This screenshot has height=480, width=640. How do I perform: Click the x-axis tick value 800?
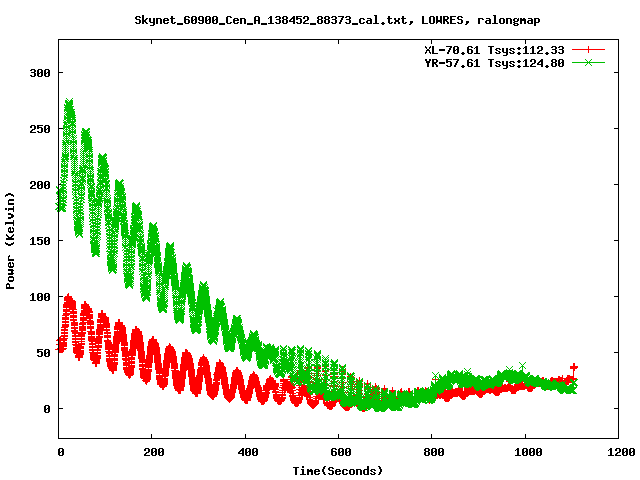click(434, 452)
